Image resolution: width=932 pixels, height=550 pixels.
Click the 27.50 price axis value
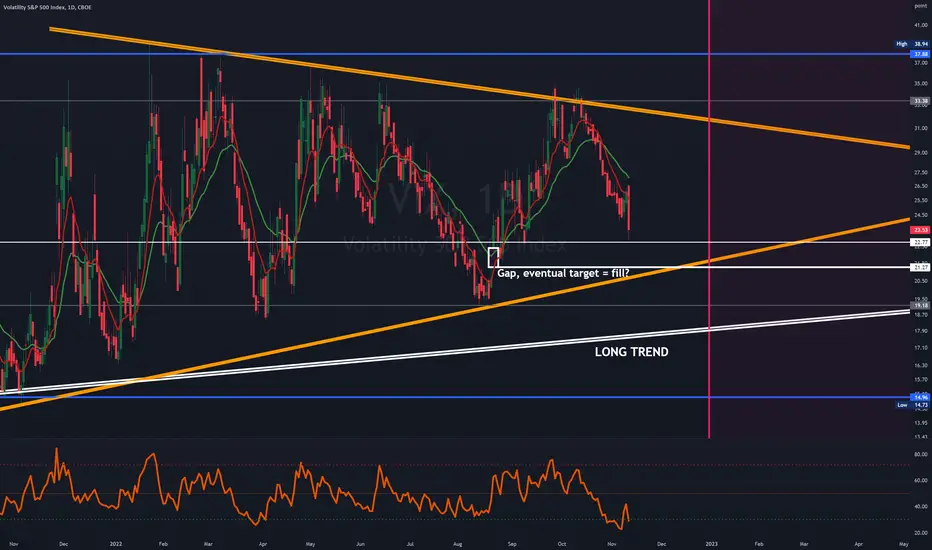(921, 172)
